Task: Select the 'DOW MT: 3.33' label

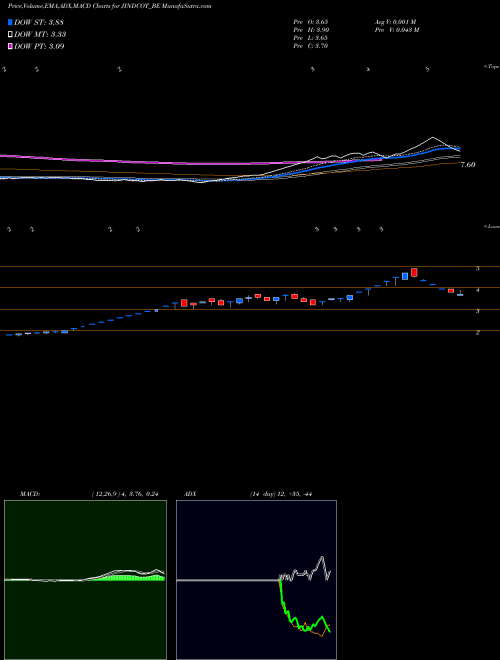Action: point(40,35)
